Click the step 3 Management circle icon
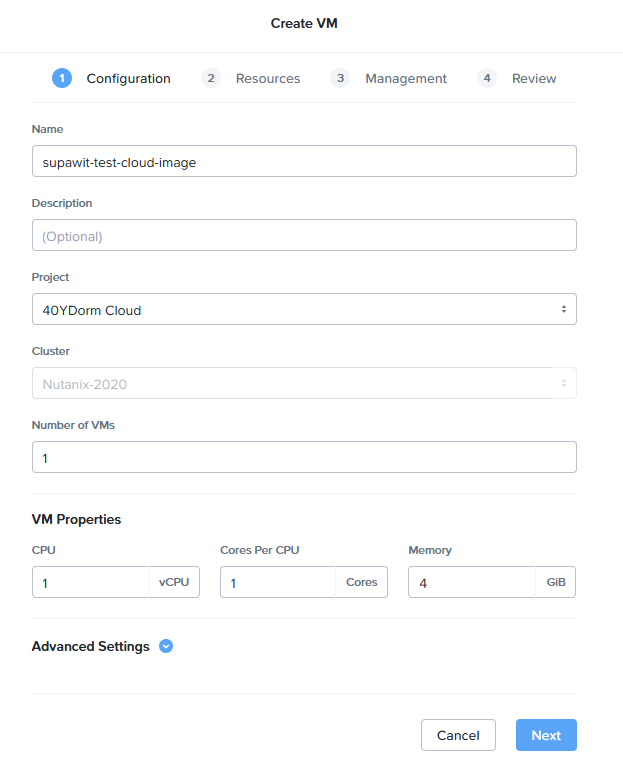623x779 pixels. coord(340,78)
